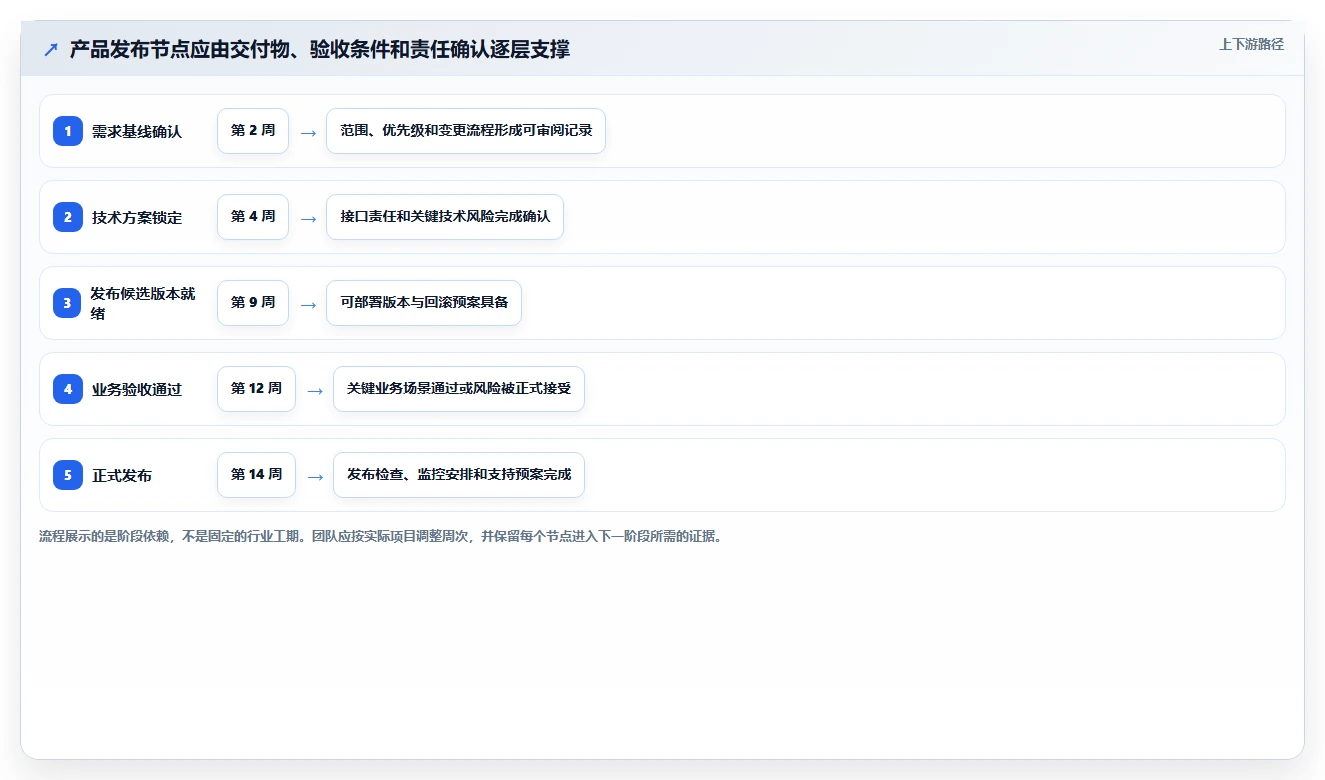Click the 正式发布 step name
Screen dimensions: 1325x780
point(122,475)
